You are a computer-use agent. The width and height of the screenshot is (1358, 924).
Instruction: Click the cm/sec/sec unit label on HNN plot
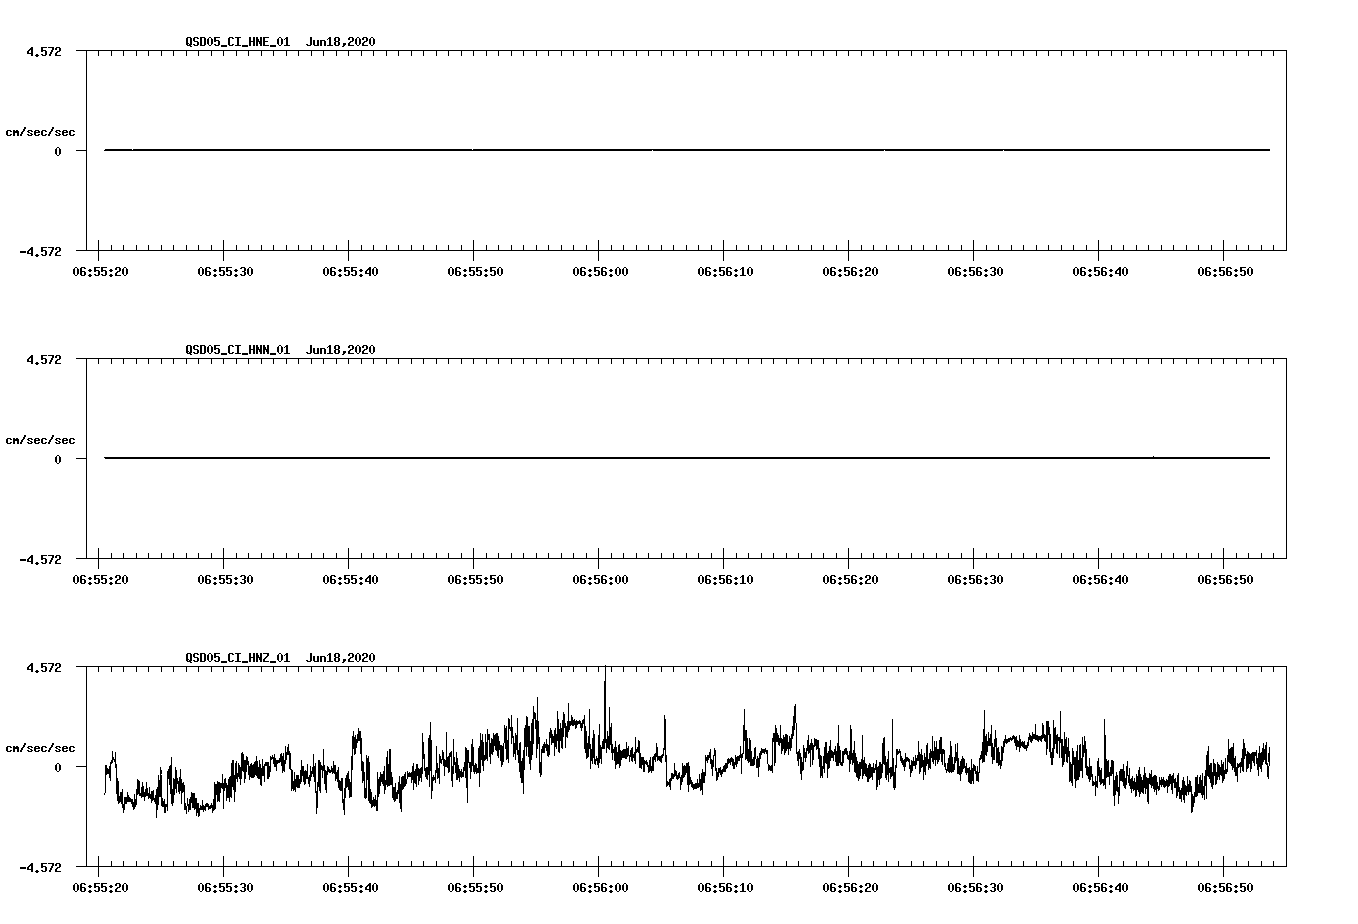pos(41,440)
